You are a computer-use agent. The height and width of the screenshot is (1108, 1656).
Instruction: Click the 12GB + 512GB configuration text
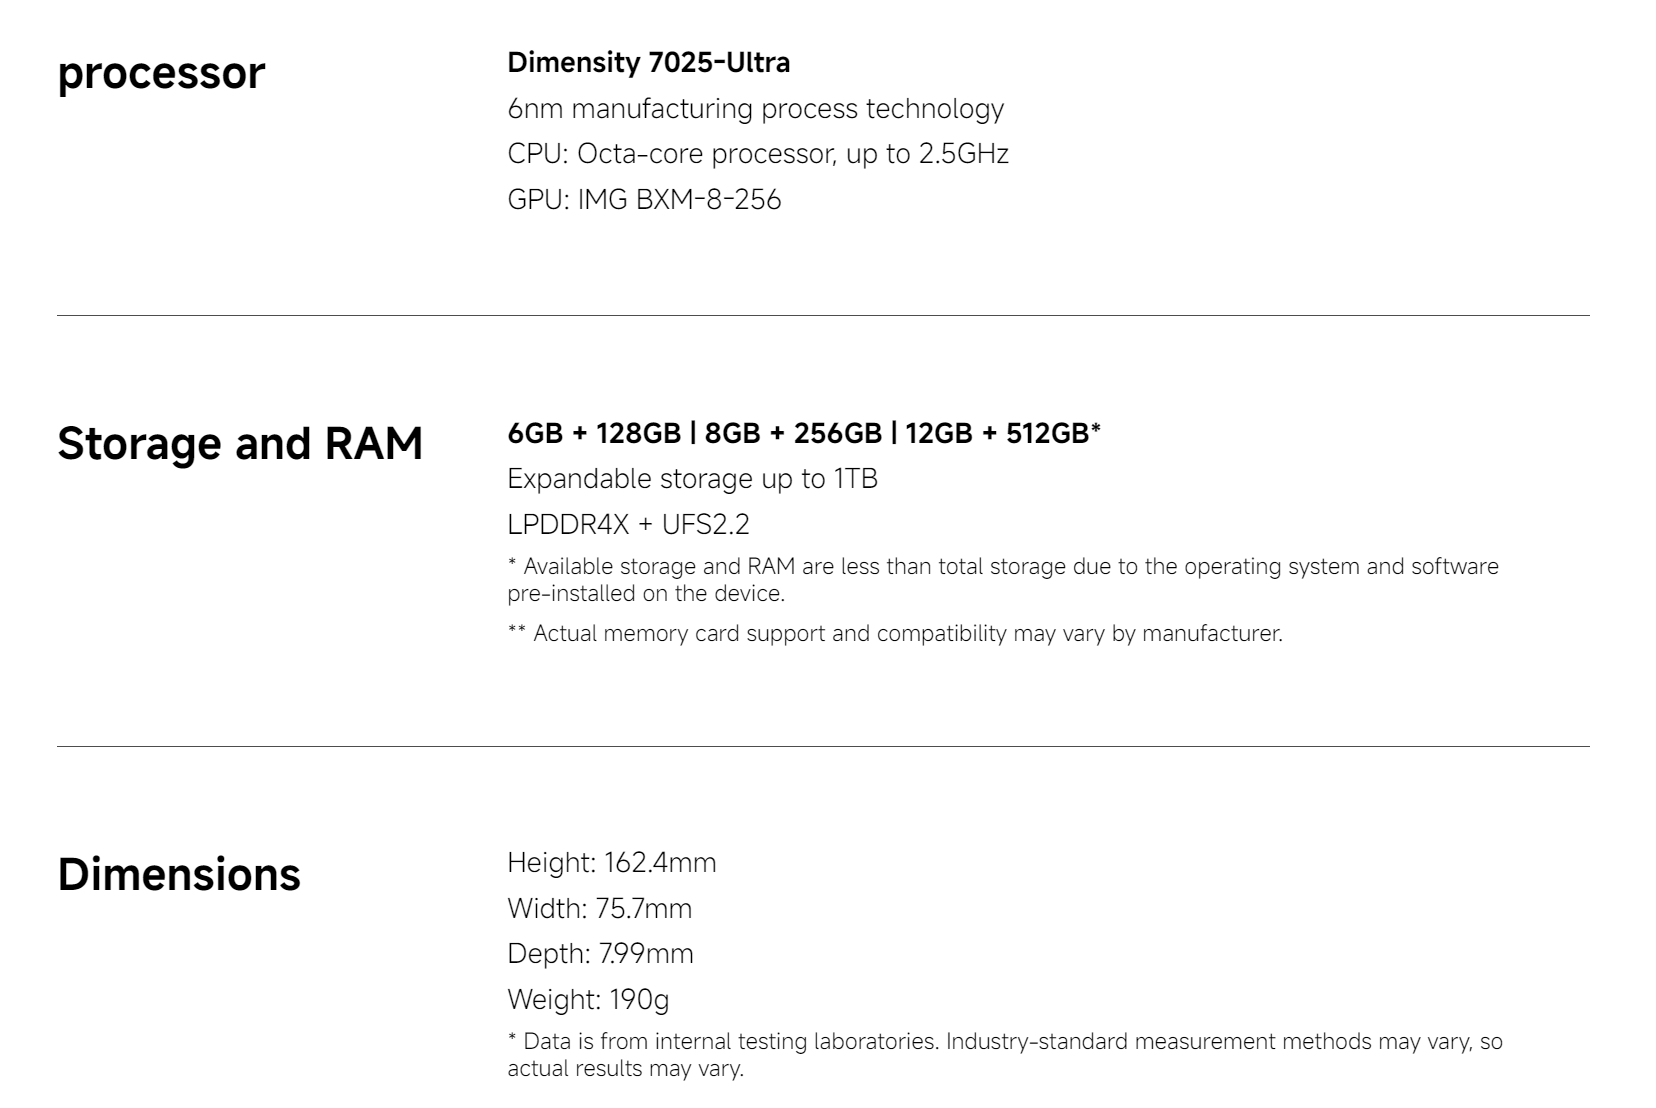pyautogui.click(x=997, y=433)
